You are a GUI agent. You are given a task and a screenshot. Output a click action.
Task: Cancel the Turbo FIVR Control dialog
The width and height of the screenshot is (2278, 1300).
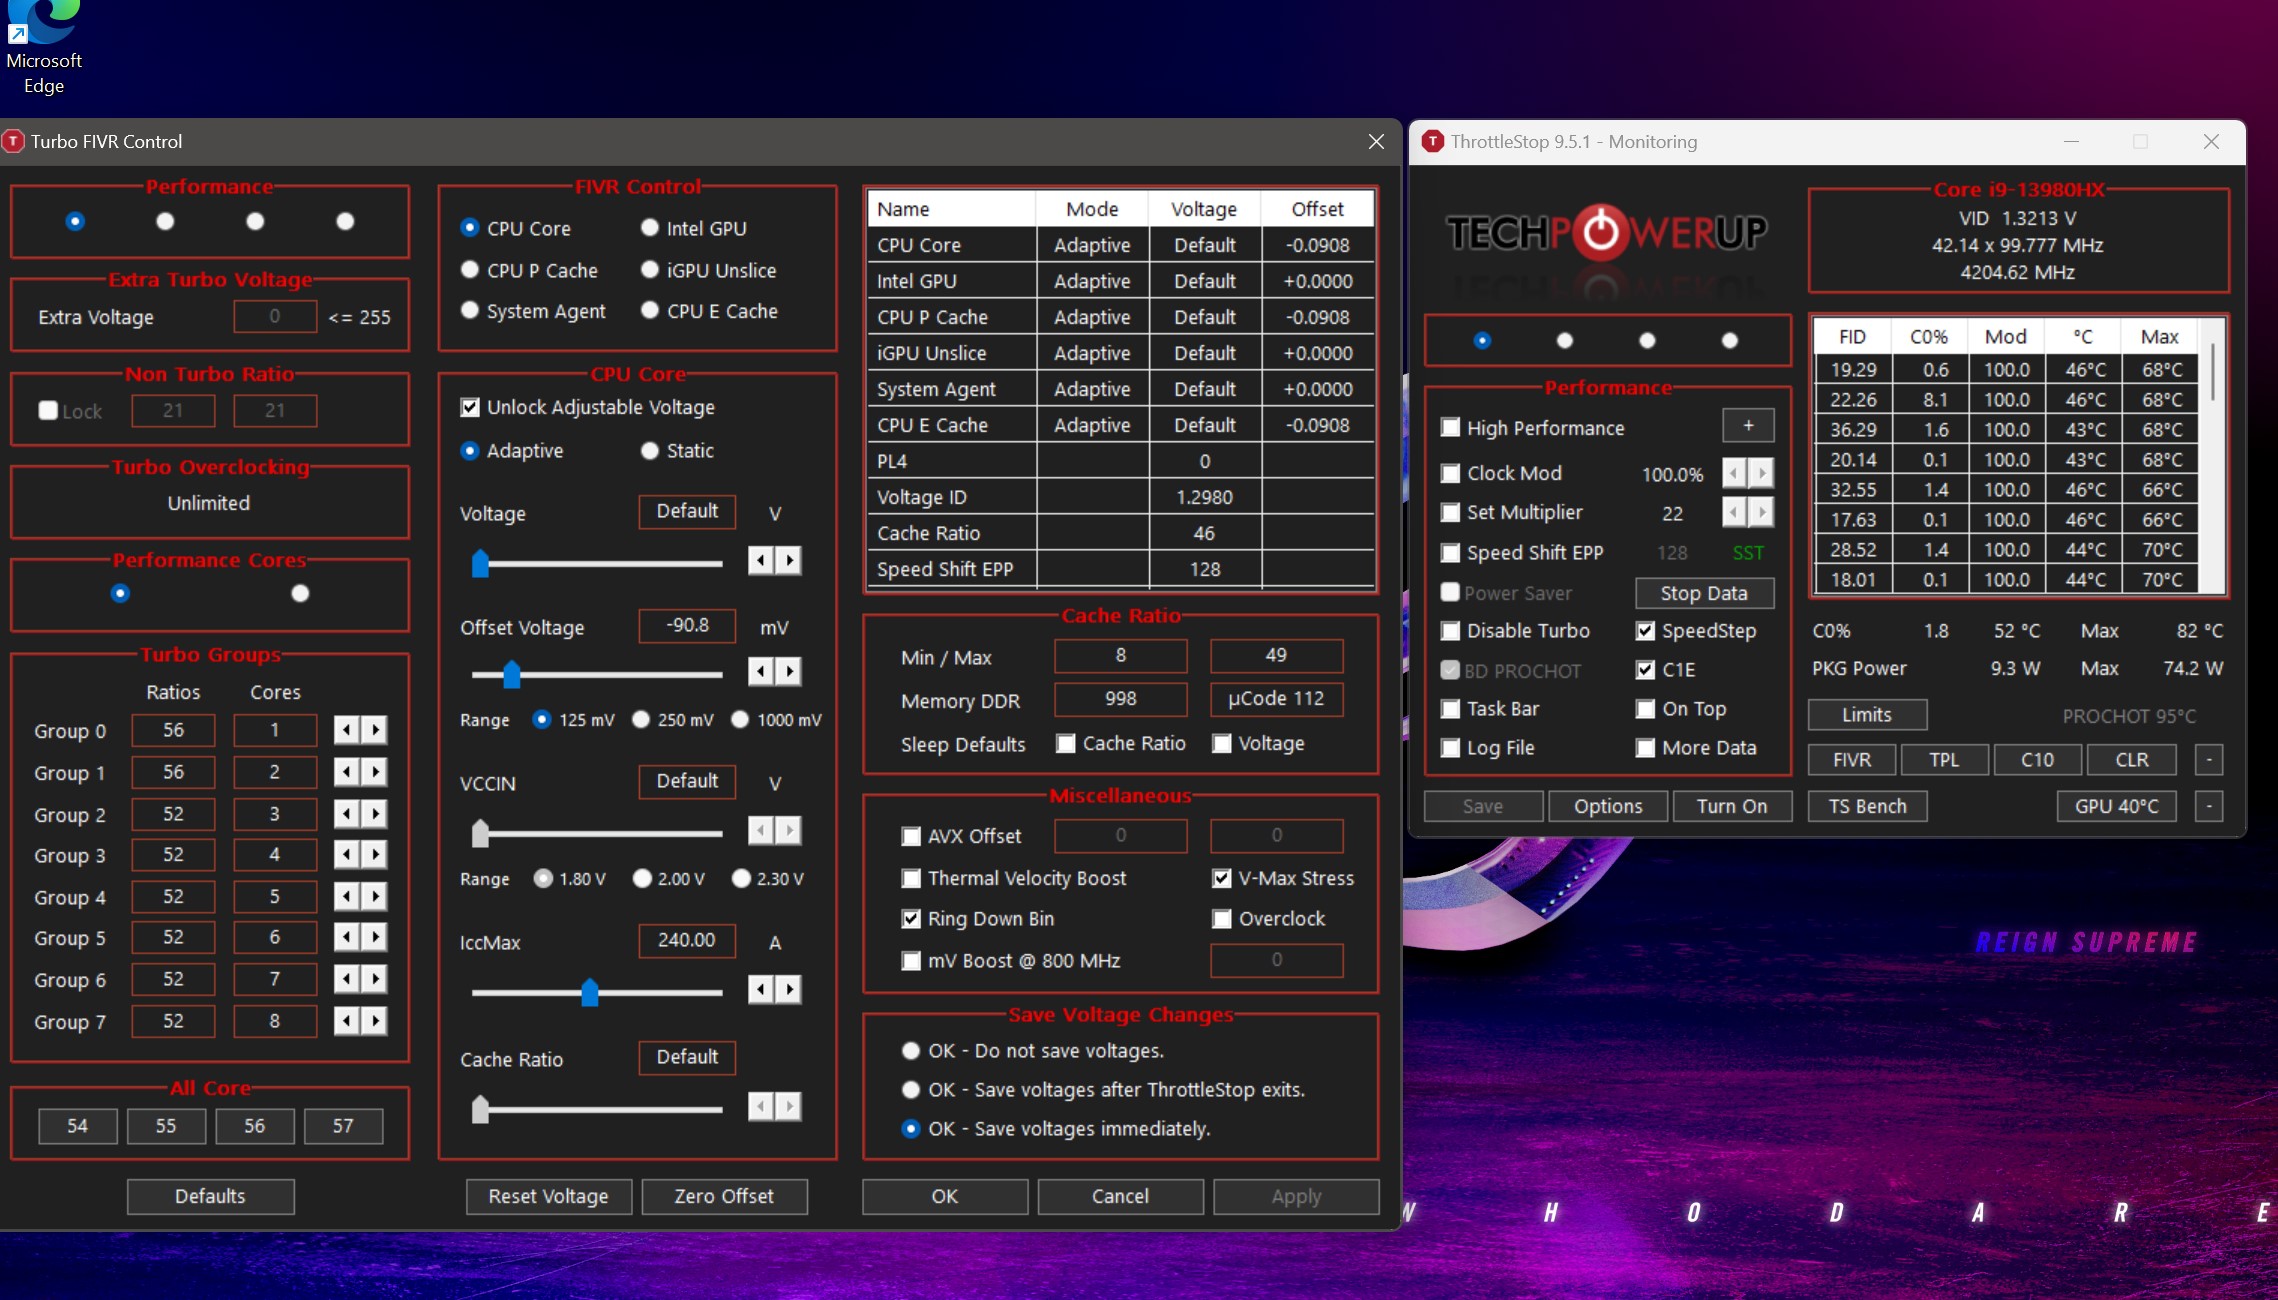1120,1196
